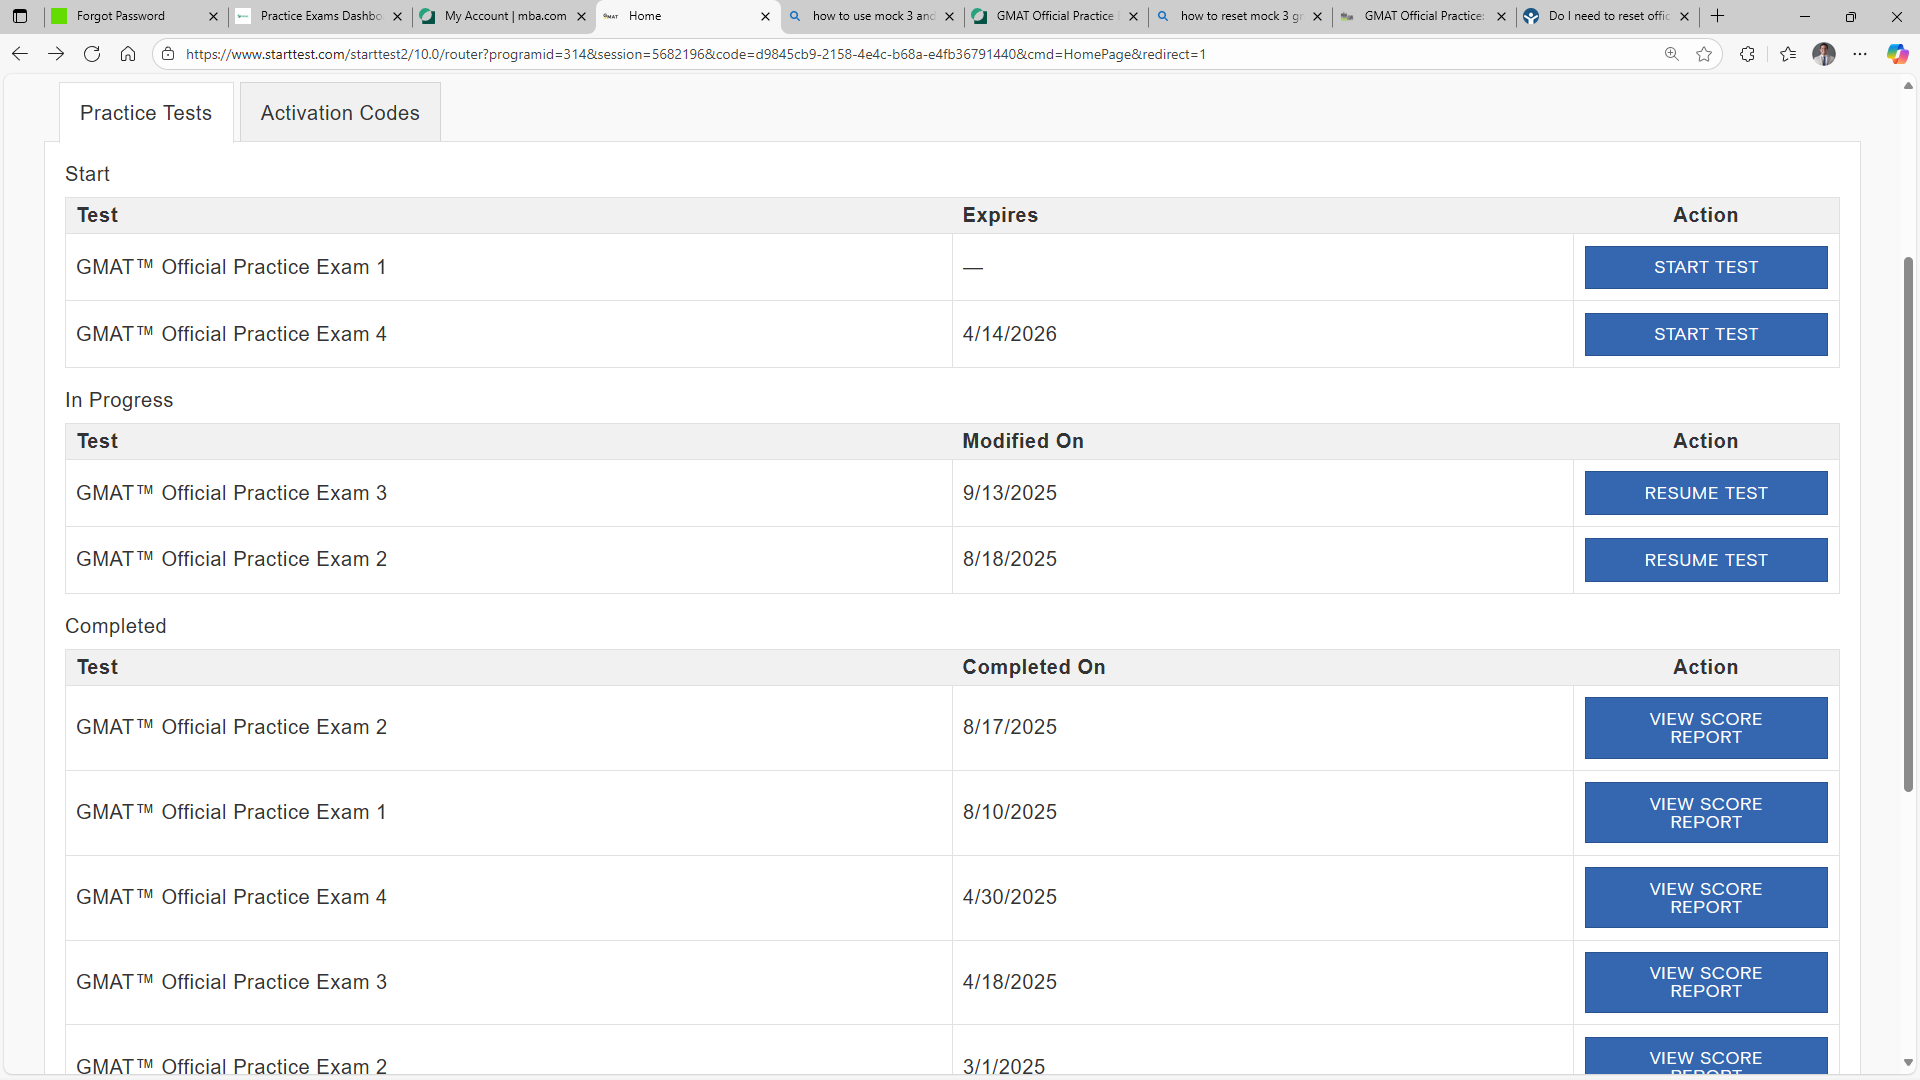Screen dimensions: 1920x1080
Task: View score report for Exam 2 from 8/17/2025
Action: coord(1705,728)
